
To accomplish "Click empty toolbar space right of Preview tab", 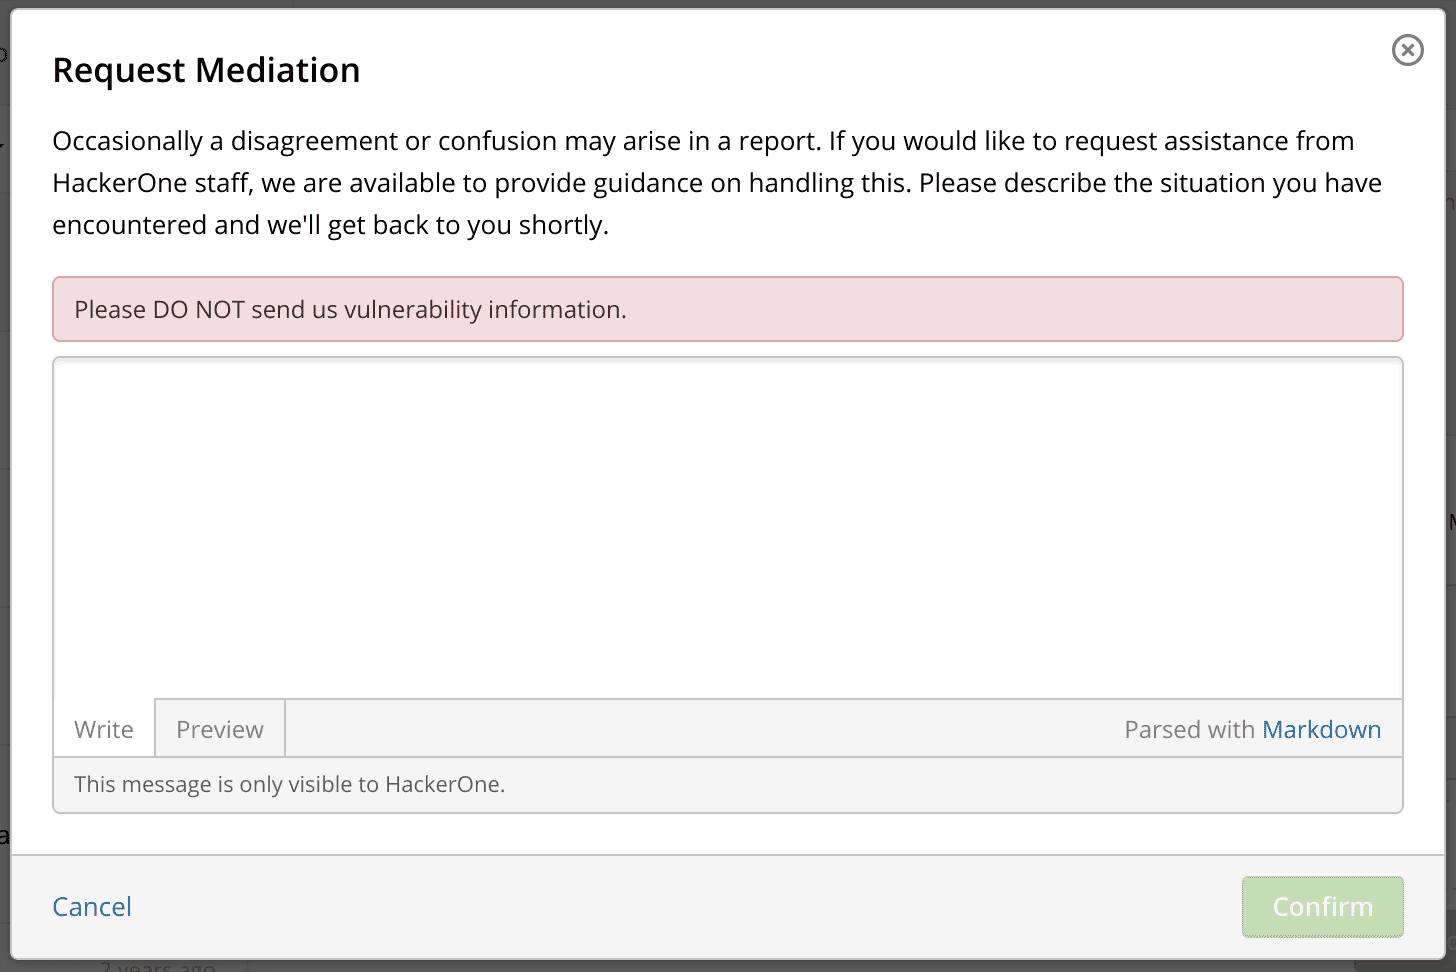I will click(x=700, y=729).
